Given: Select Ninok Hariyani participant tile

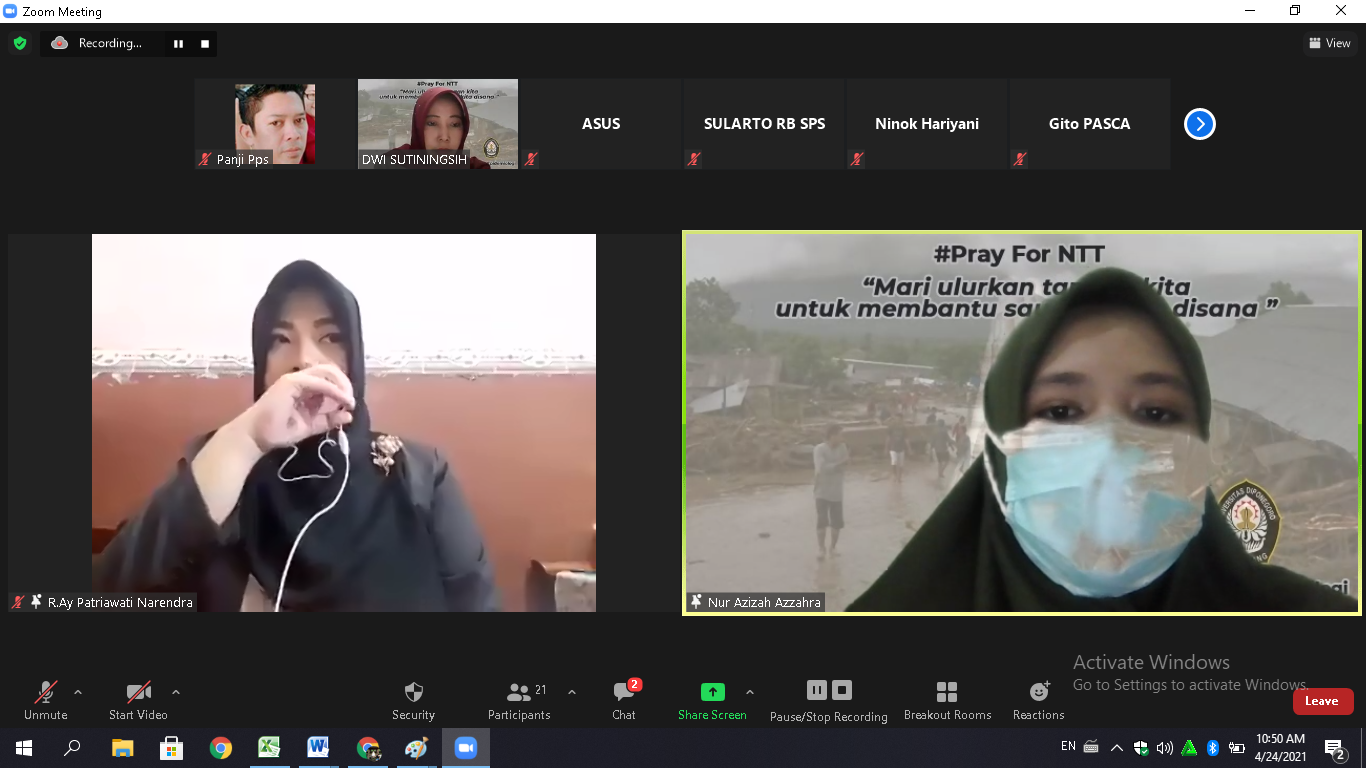Looking at the screenshot, I should pos(927,124).
